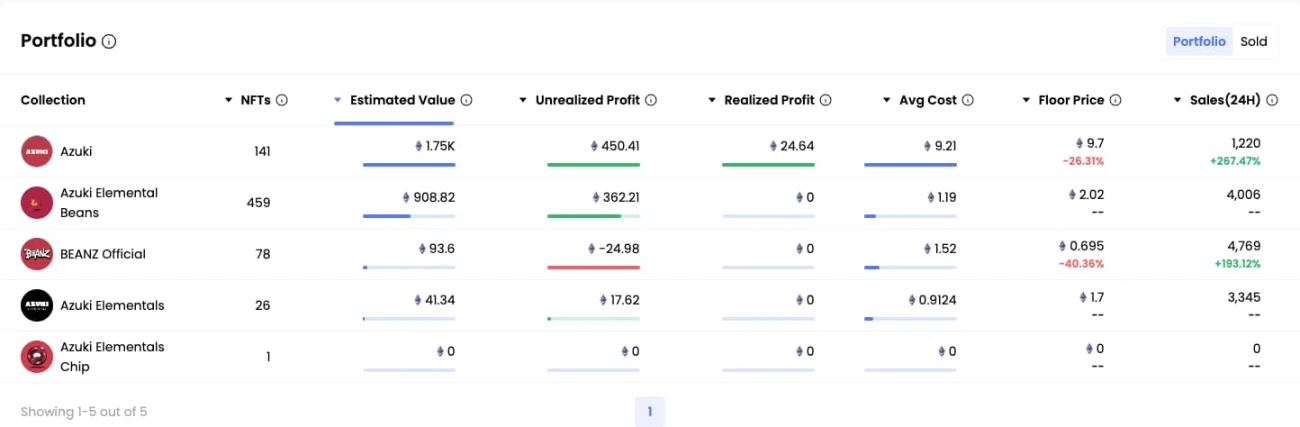Image resolution: width=1300 pixels, height=427 pixels.
Task: Go to page 1
Action: (x=649, y=411)
